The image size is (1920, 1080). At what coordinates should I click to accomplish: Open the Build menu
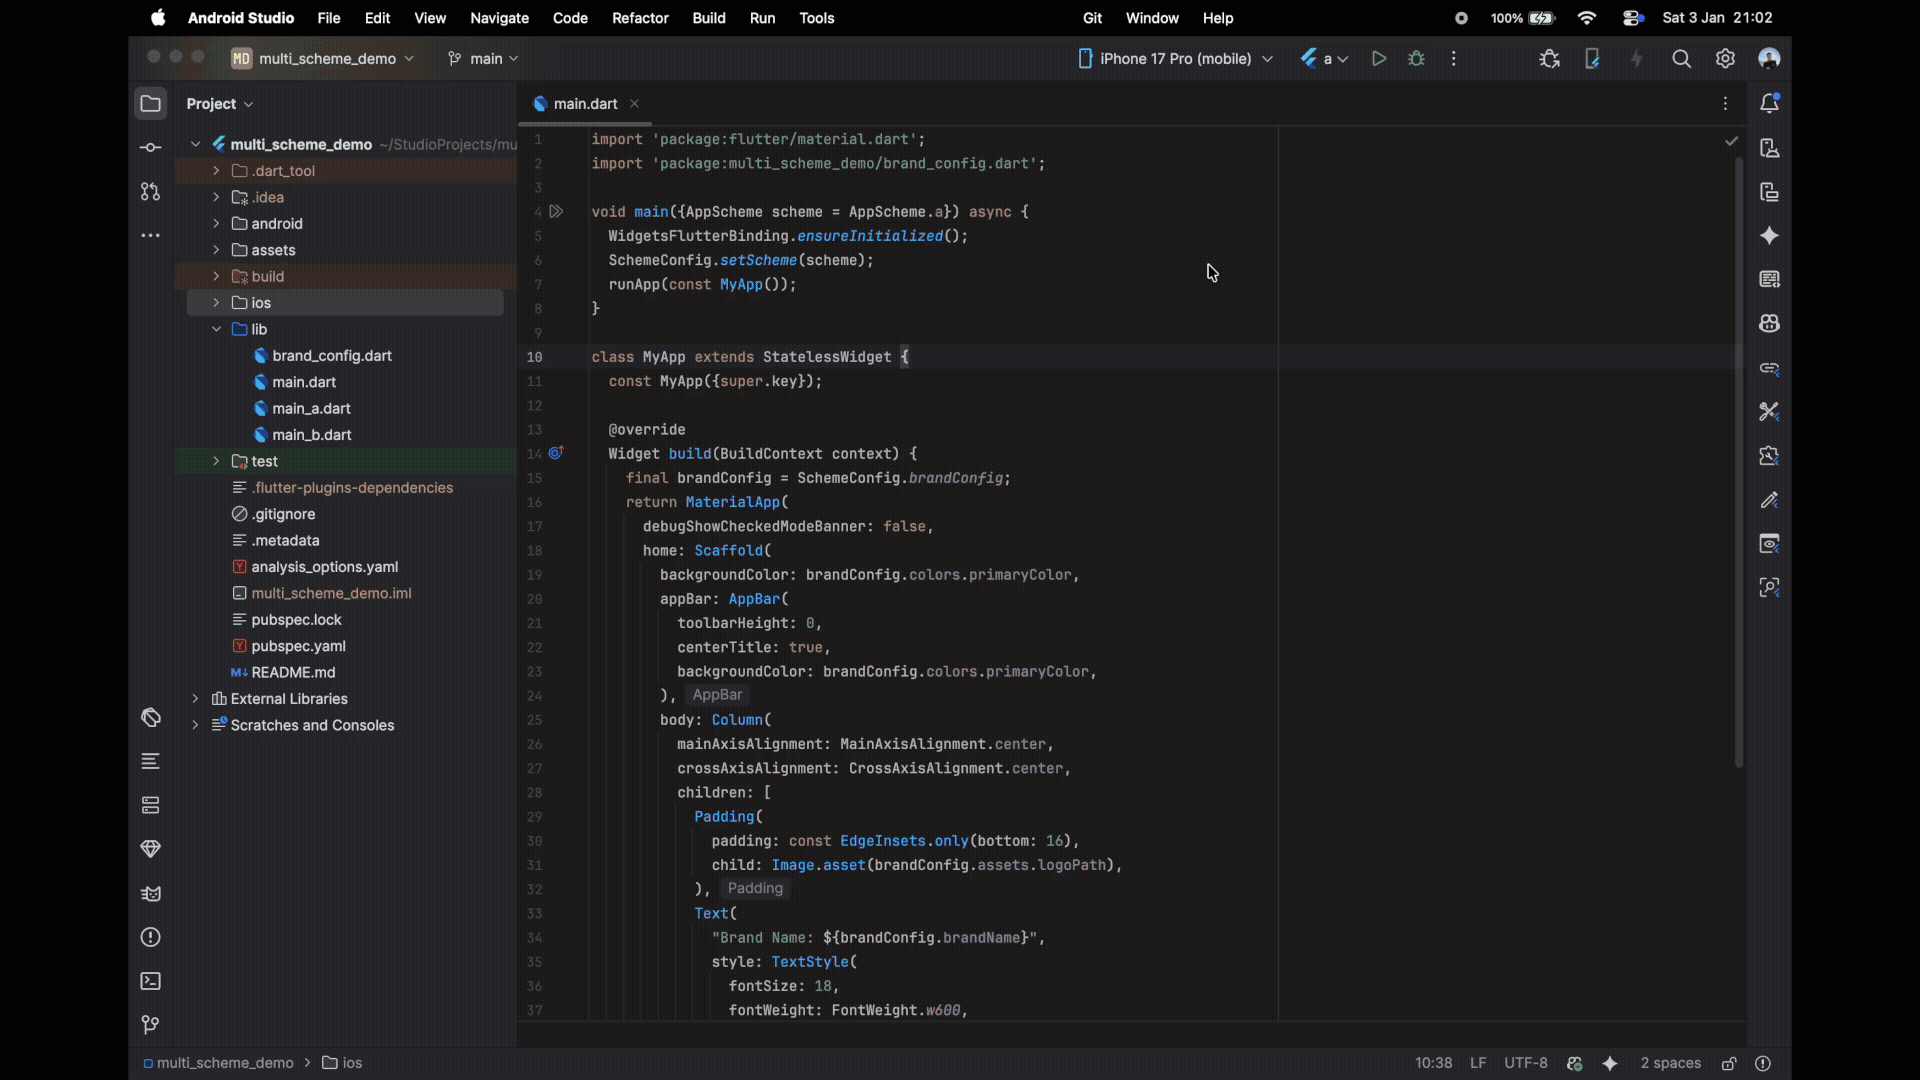(x=709, y=18)
